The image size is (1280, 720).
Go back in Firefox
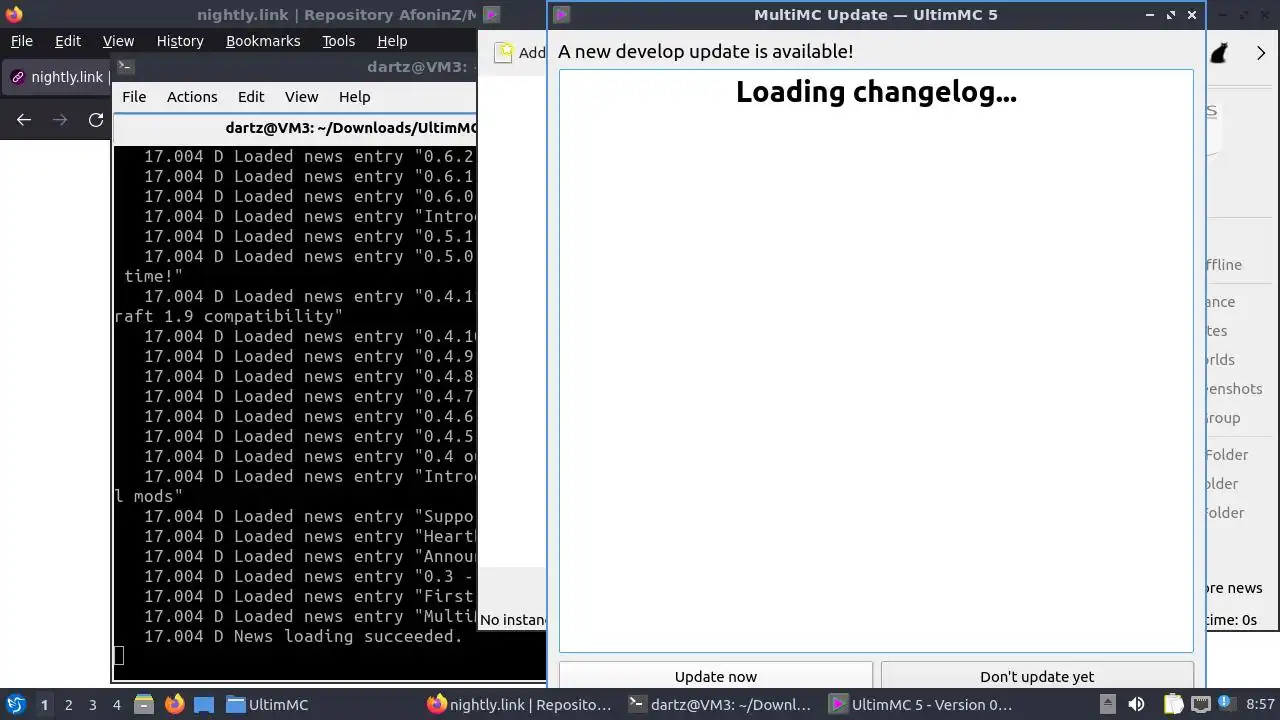coord(24,120)
